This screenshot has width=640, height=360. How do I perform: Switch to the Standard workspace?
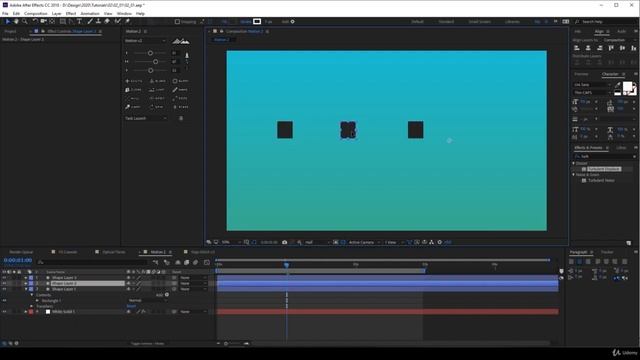446,22
